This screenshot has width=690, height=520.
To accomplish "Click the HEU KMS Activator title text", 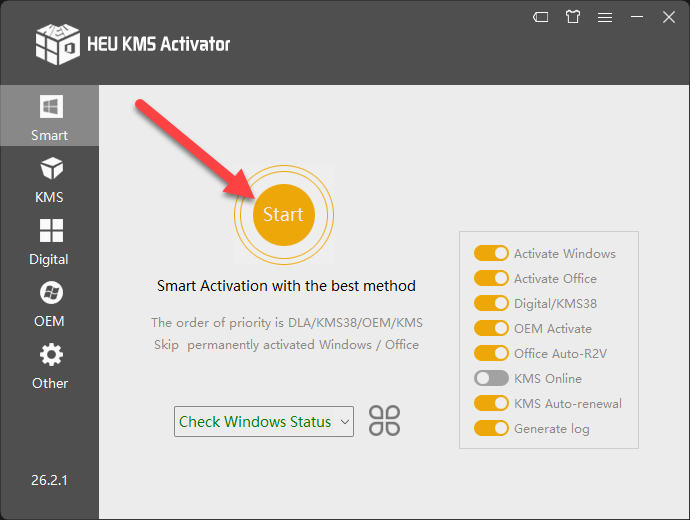I will pos(158,44).
